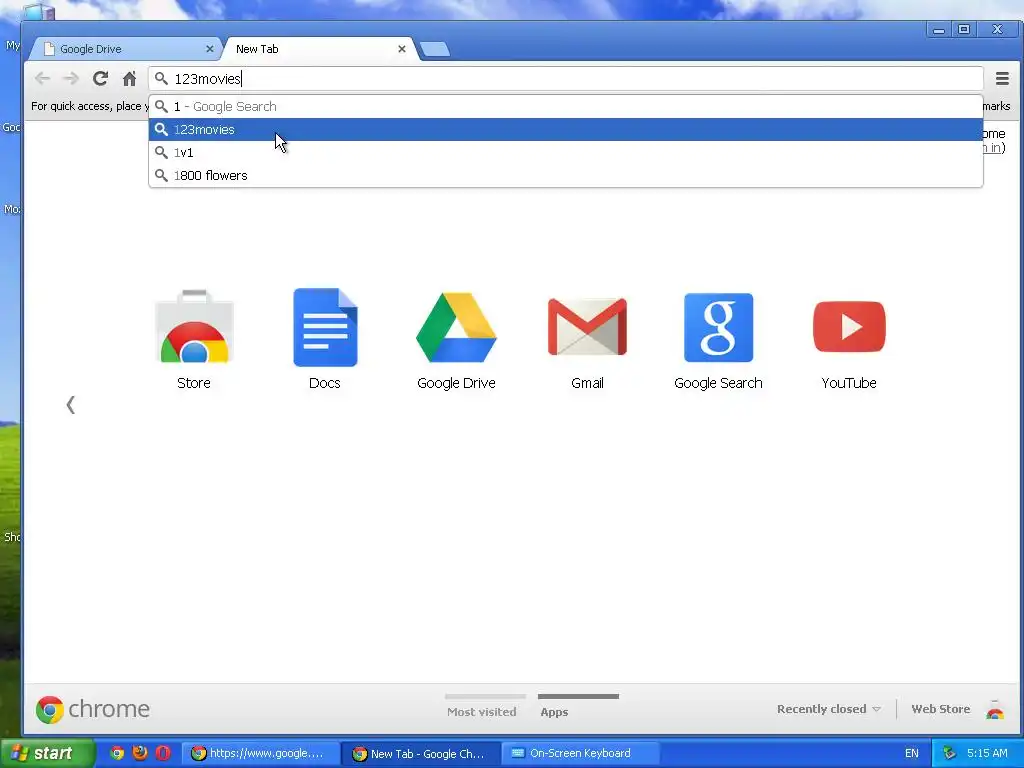The width and height of the screenshot is (1024, 768).
Task: Choose the 1800 flowers suggestion
Action: pyautogui.click(x=566, y=175)
